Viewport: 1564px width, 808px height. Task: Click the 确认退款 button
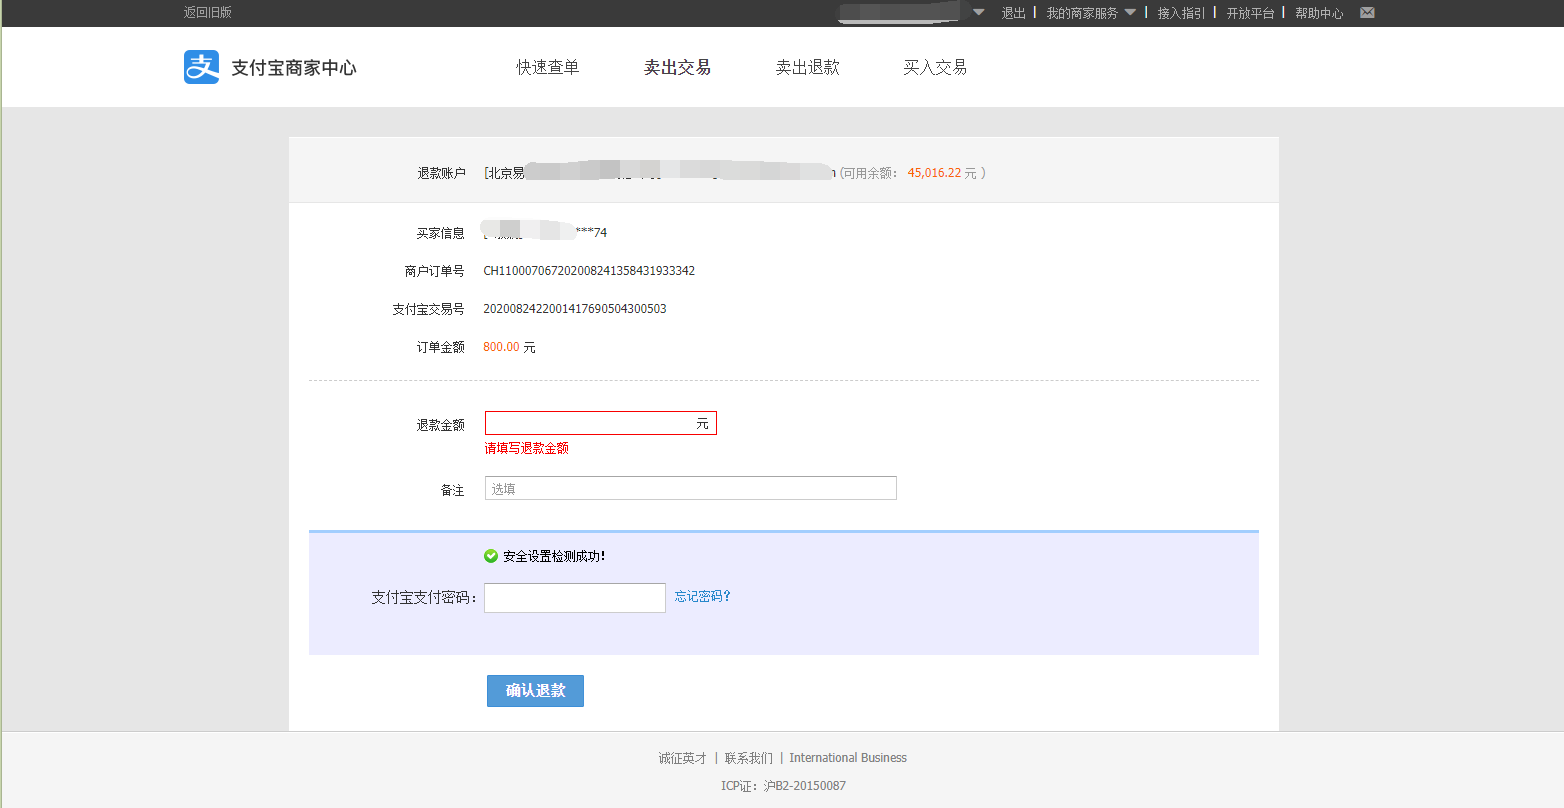(535, 691)
